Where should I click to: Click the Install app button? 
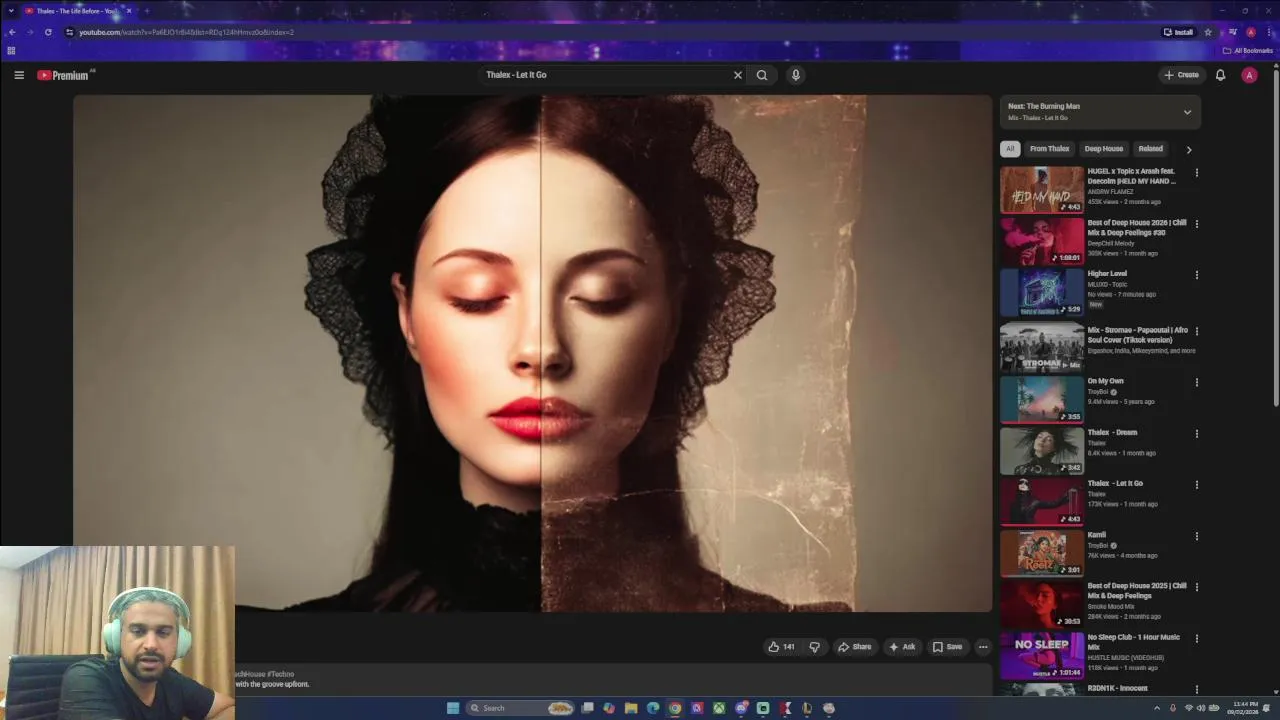[x=1178, y=32]
